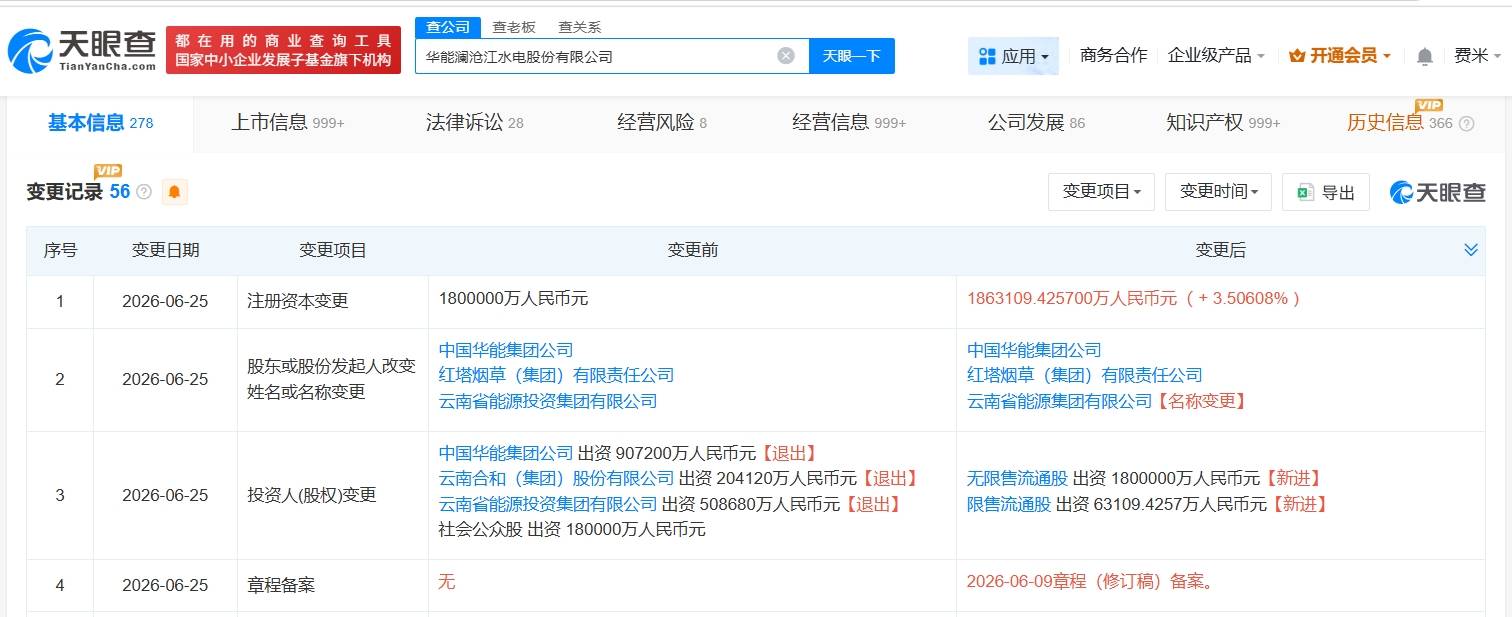The height and width of the screenshot is (617, 1512).
Task: Clear the search box text
Action: (786, 56)
